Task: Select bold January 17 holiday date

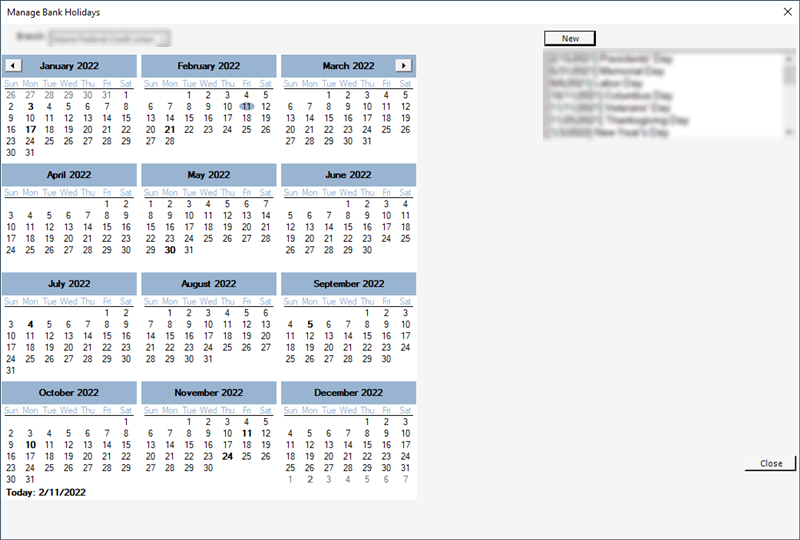Action: (x=30, y=130)
